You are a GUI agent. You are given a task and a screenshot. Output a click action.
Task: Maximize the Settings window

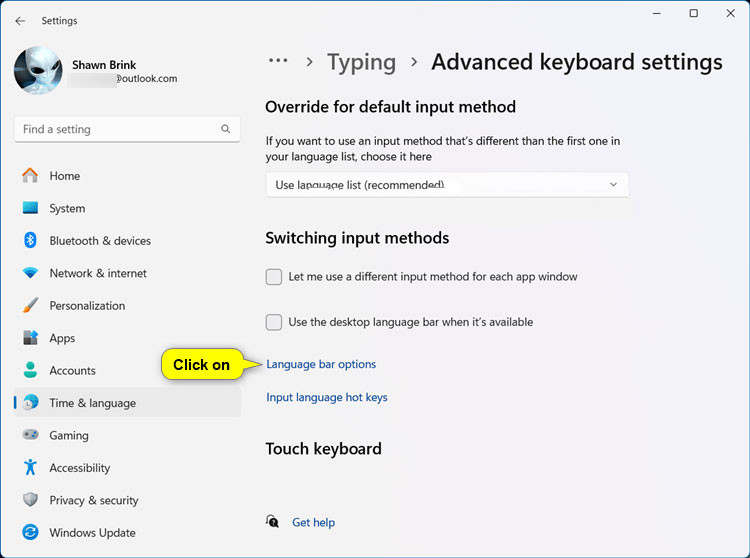(x=694, y=13)
